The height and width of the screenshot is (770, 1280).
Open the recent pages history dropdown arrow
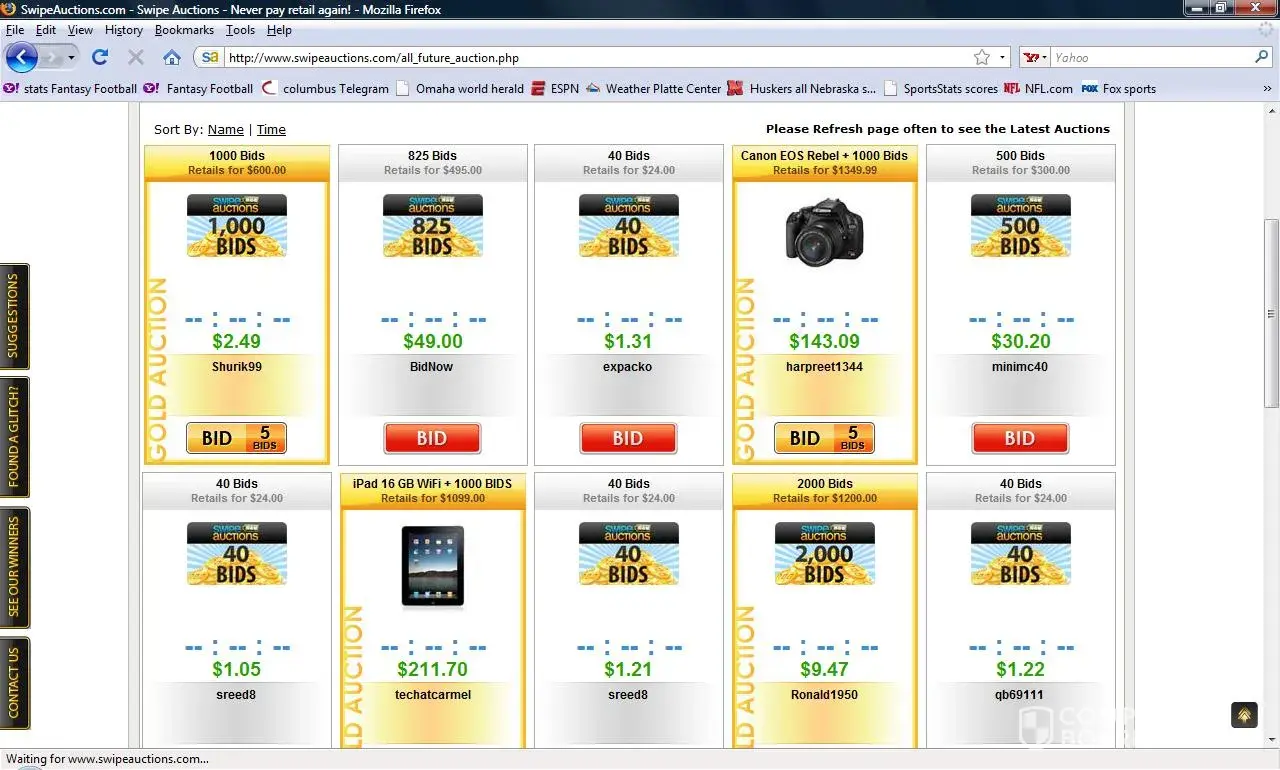pos(72,58)
